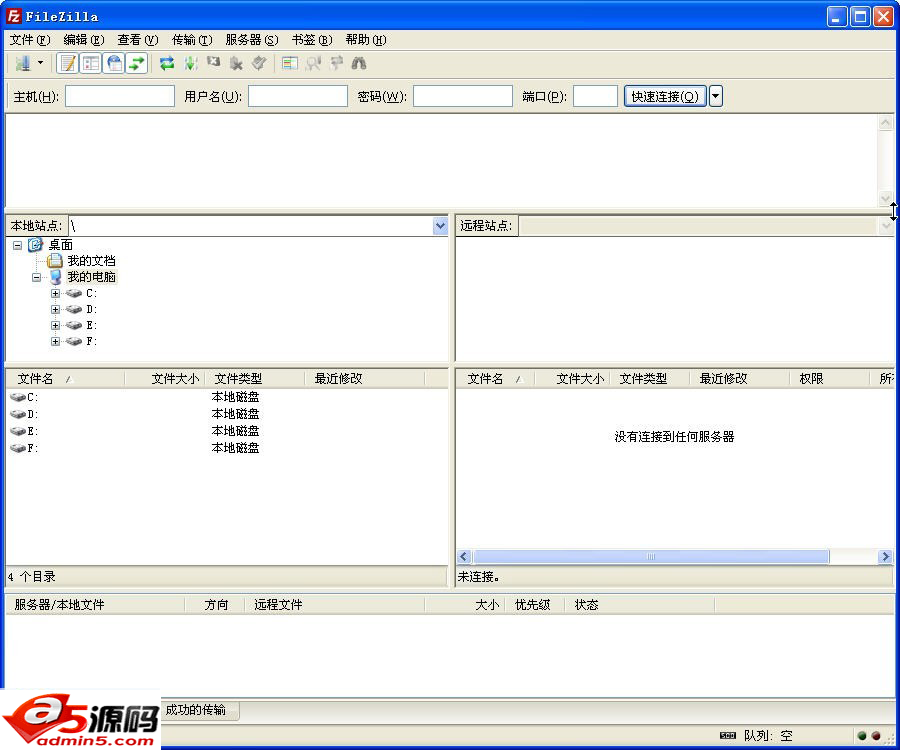Click the reconnect to last server icon
The width and height of the screenshot is (900, 750).
coord(259,63)
